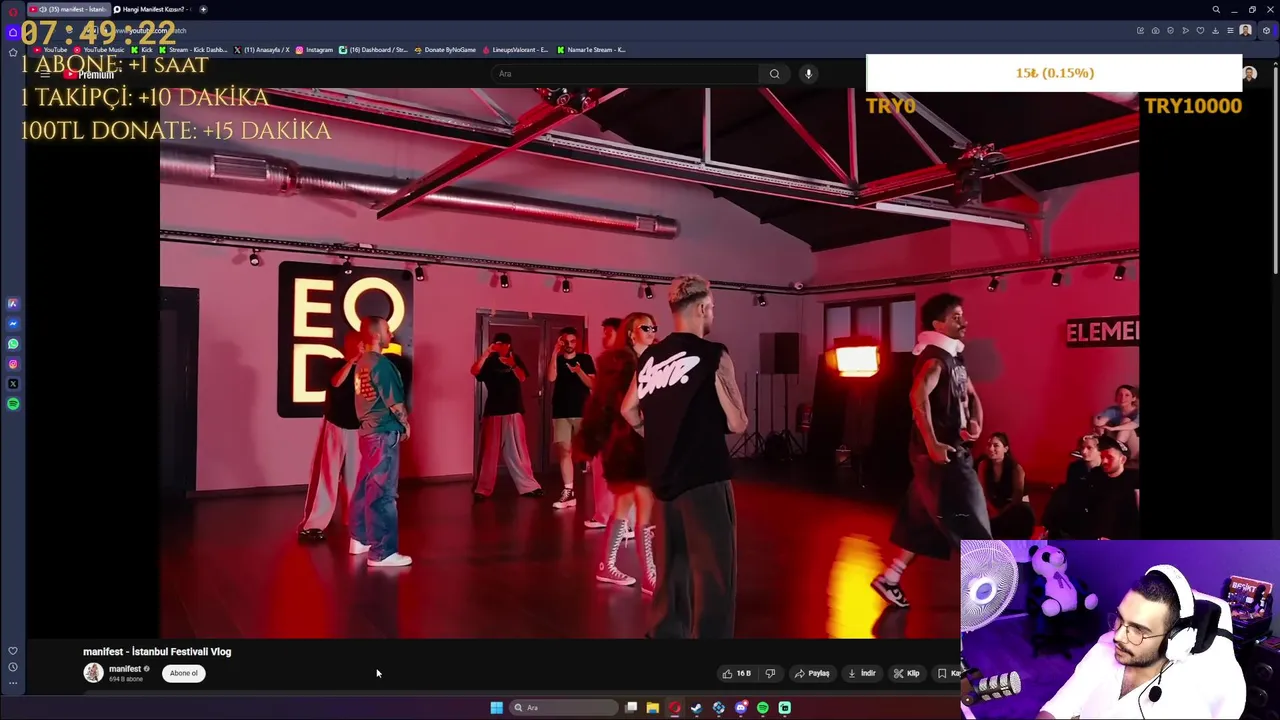Open sidebar X (Twitter) icon
The height and width of the screenshot is (720, 1280).
(13, 384)
